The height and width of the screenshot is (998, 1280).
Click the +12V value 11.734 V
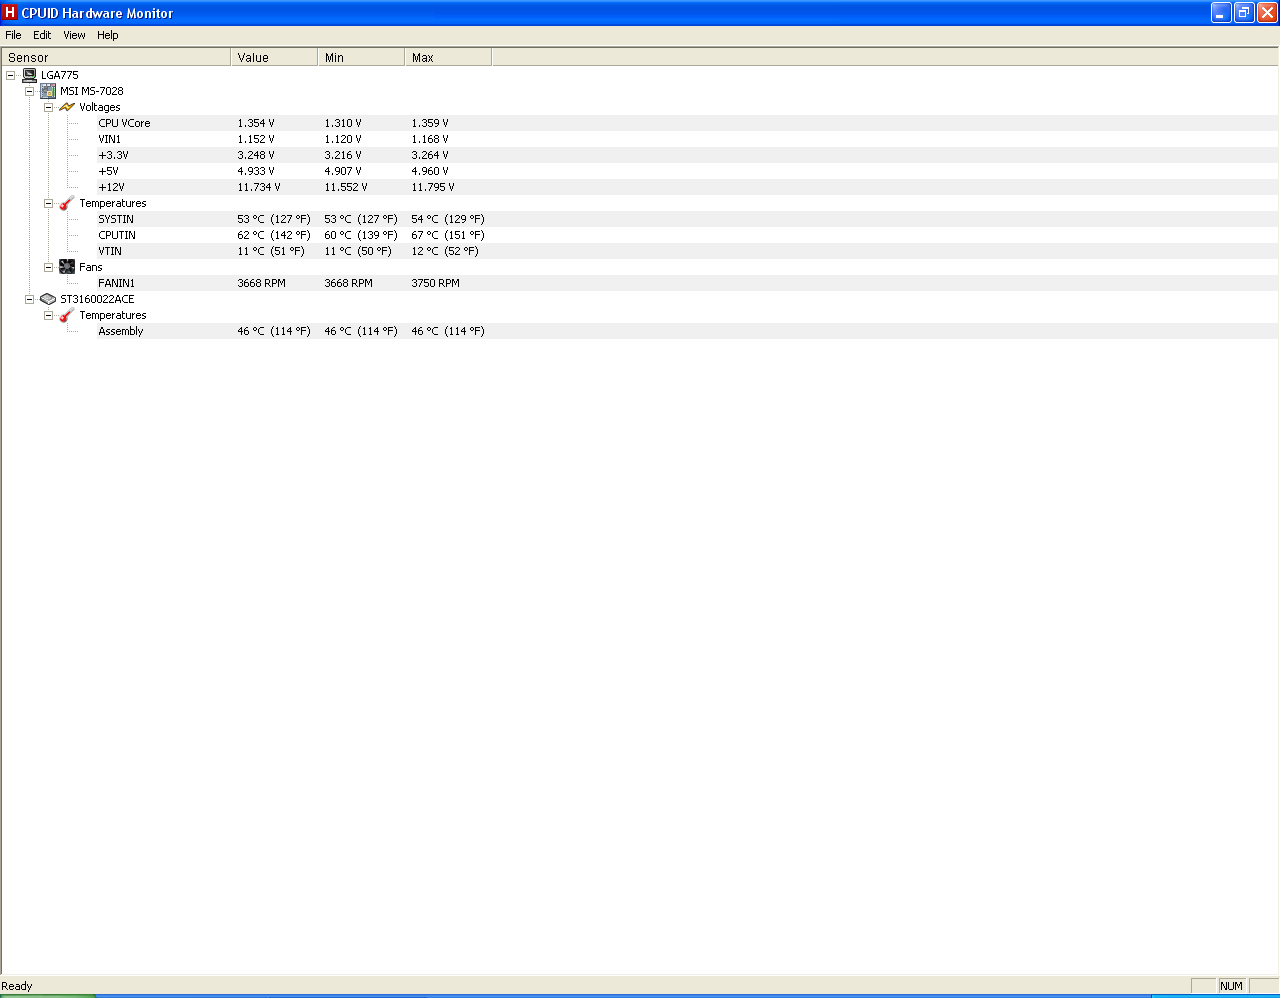(x=259, y=187)
